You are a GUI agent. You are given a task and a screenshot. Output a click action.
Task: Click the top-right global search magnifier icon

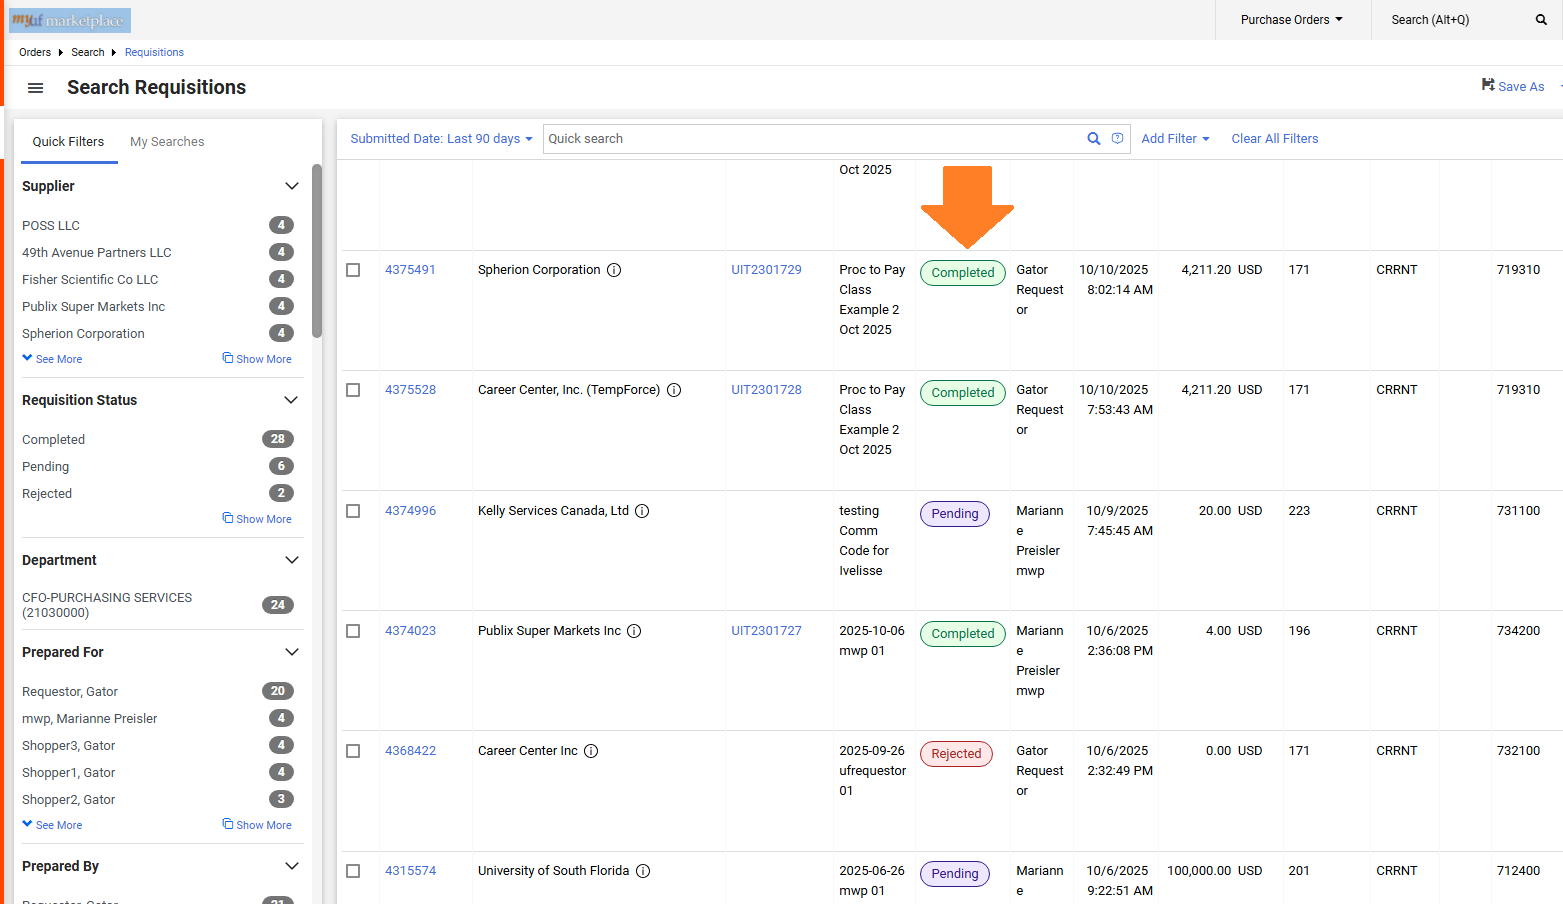(1540, 20)
